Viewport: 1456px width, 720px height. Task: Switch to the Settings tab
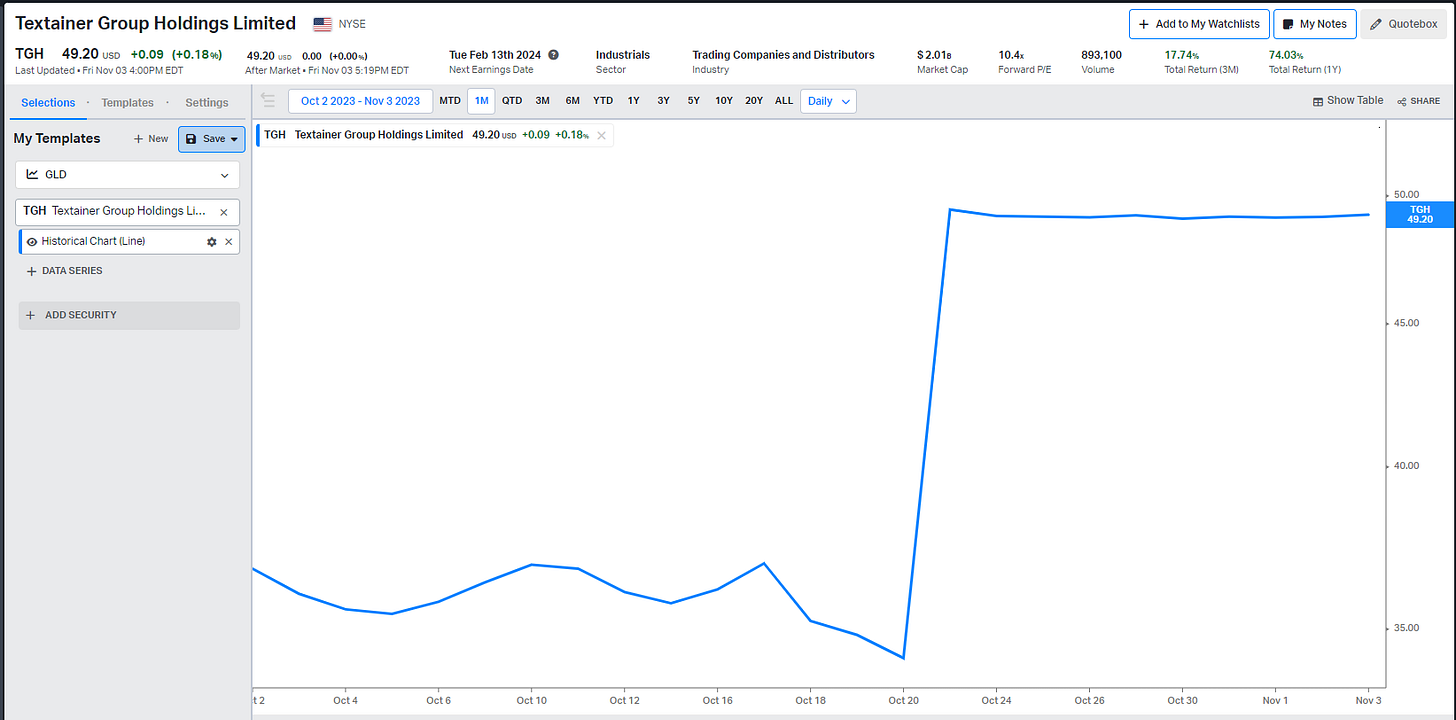[x=207, y=103]
